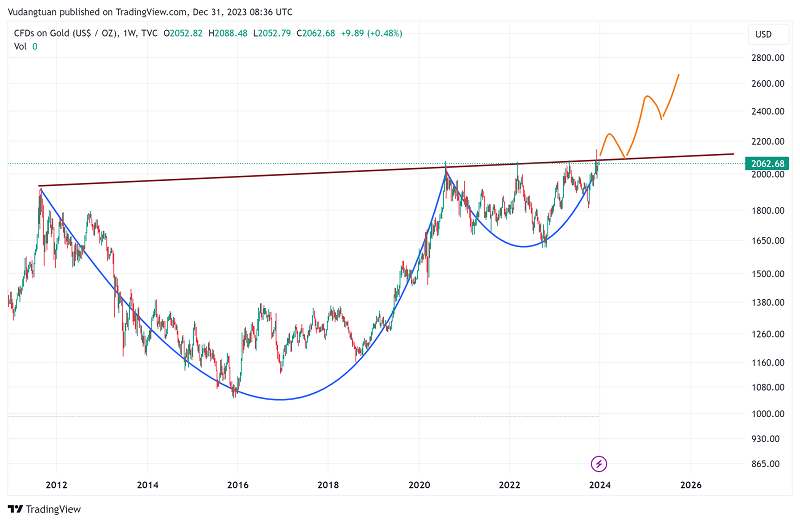The height and width of the screenshot is (523, 800).
Task: Click the 2800.00 price scale label
Action: tap(768, 58)
